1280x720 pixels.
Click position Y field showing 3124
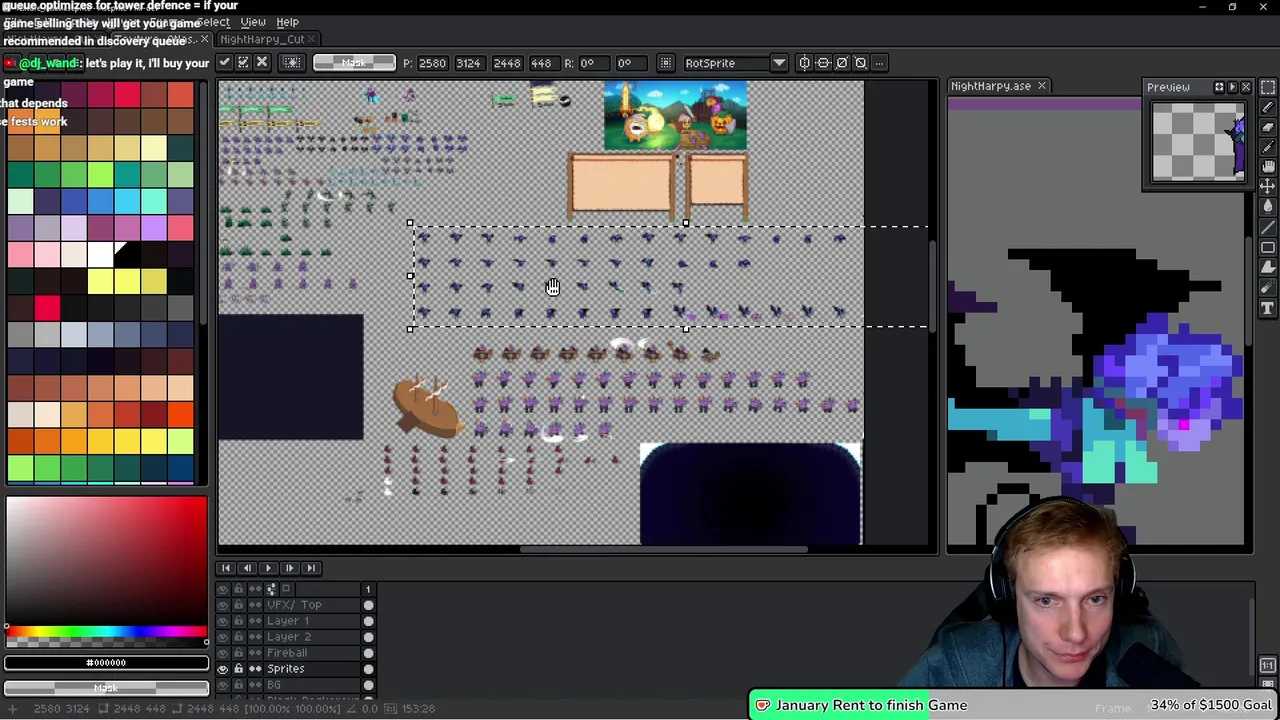point(470,62)
